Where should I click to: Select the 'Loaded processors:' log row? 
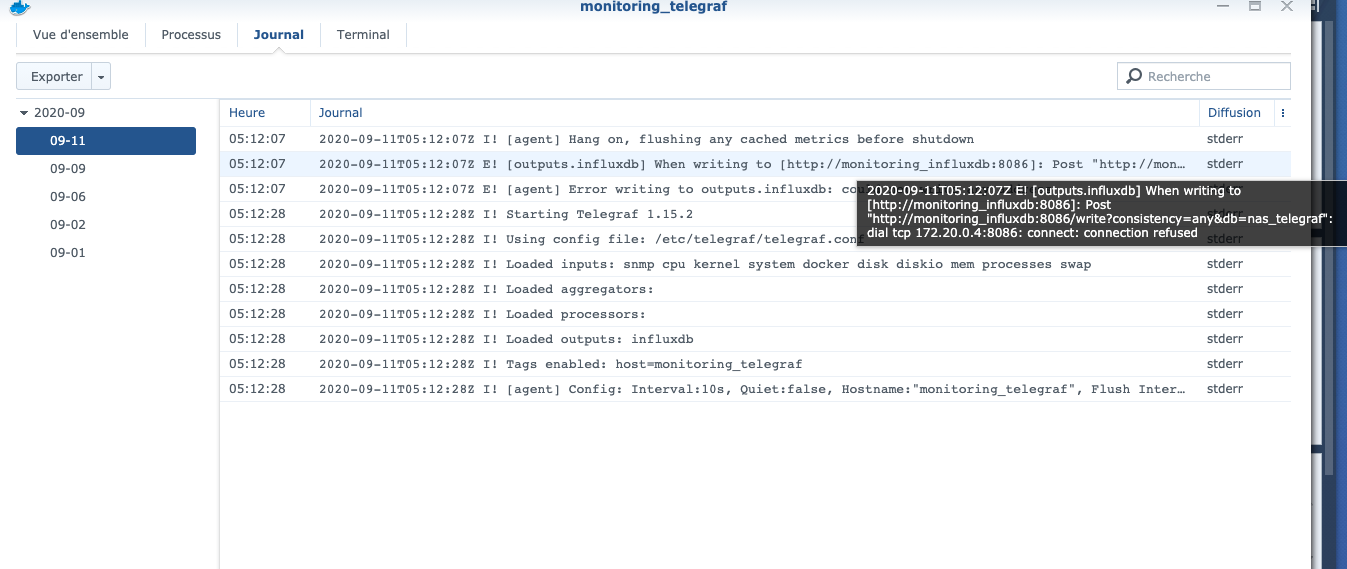click(755, 314)
